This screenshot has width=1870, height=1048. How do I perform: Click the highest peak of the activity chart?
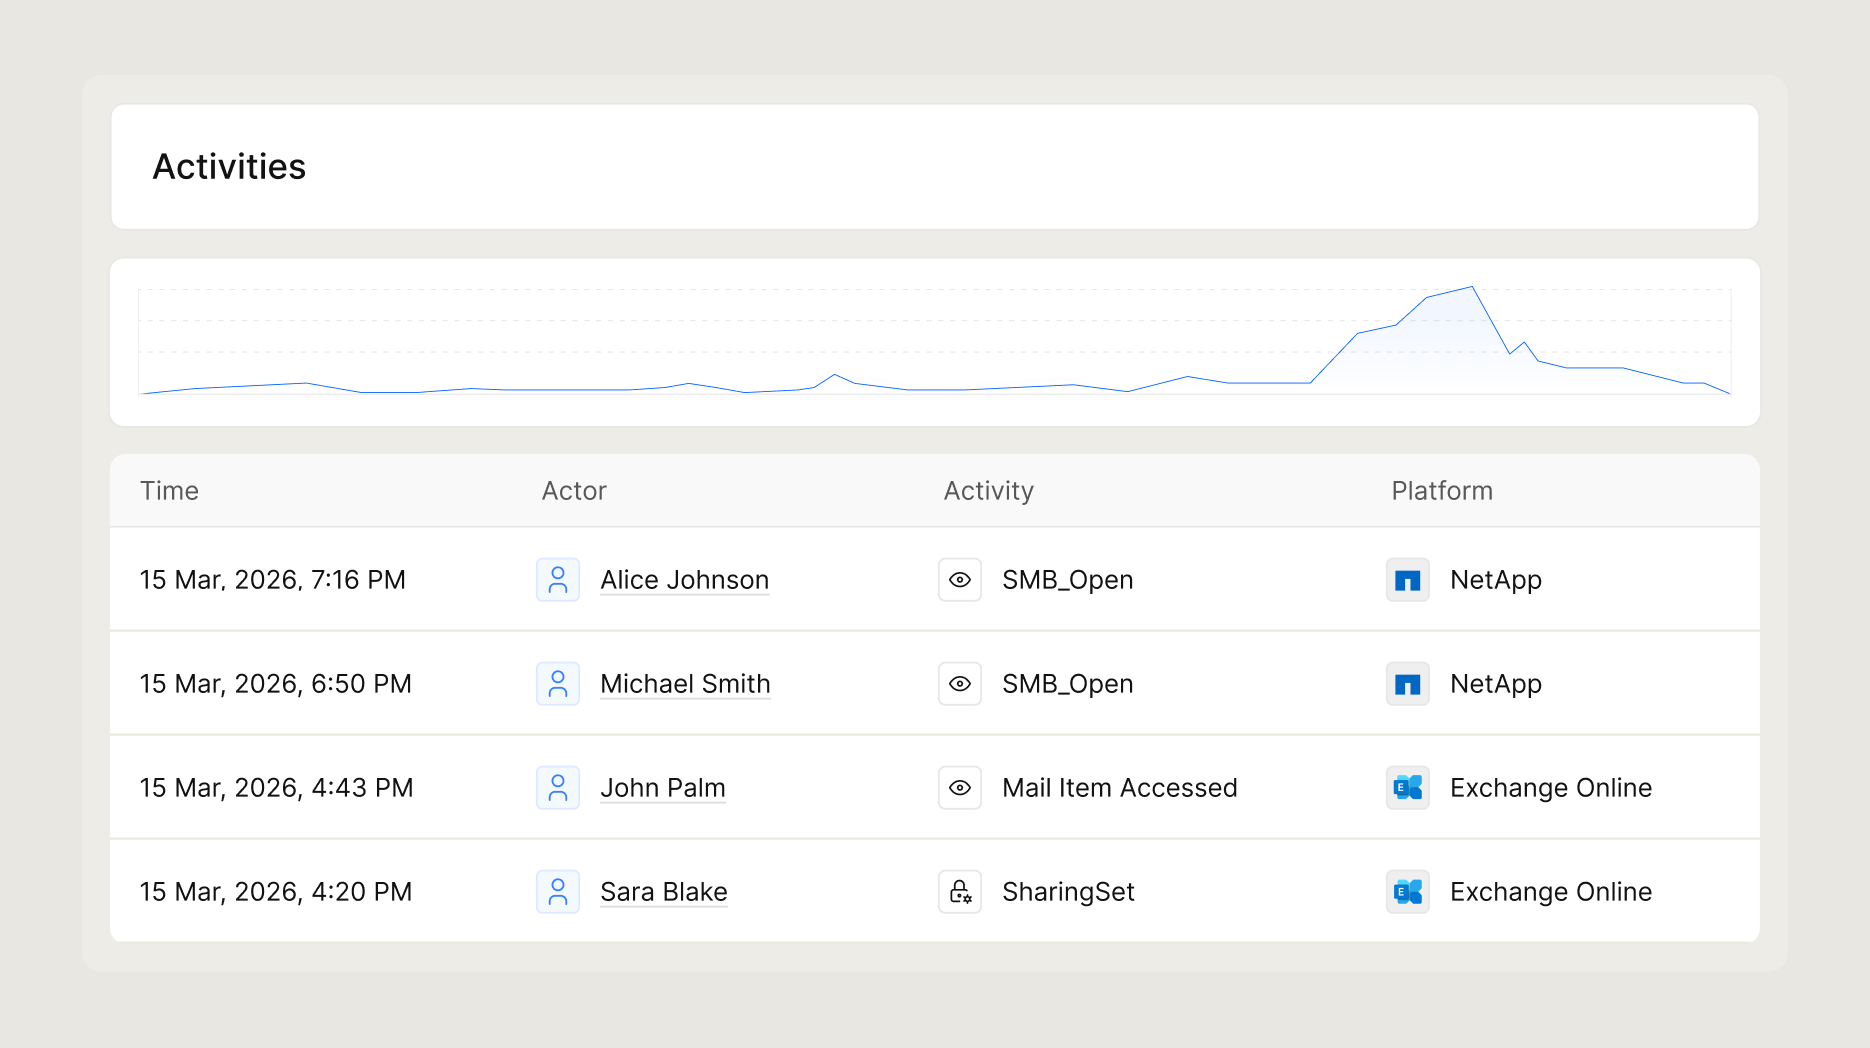point(1472,288)
